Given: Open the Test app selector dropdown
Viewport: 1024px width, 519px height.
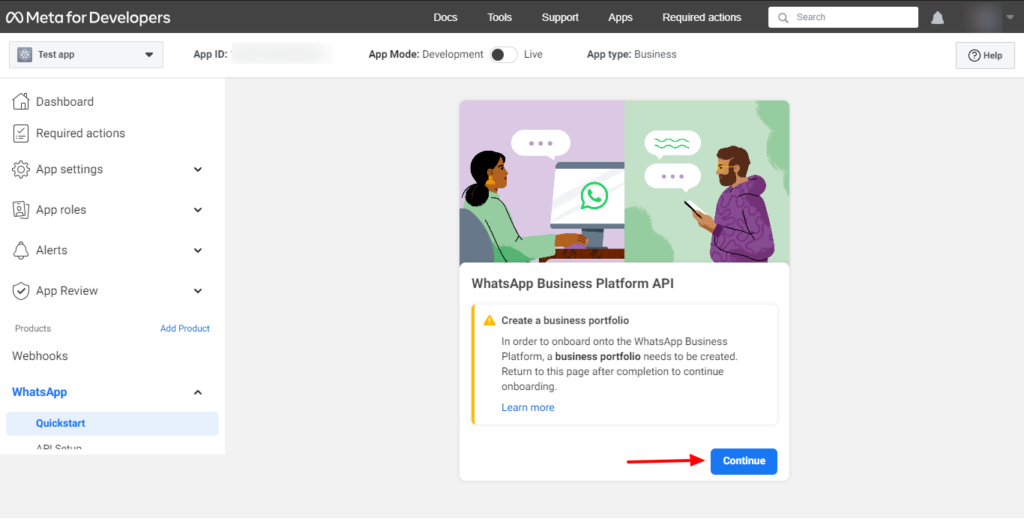Looking at the screenshot, I should coord(86,55).
